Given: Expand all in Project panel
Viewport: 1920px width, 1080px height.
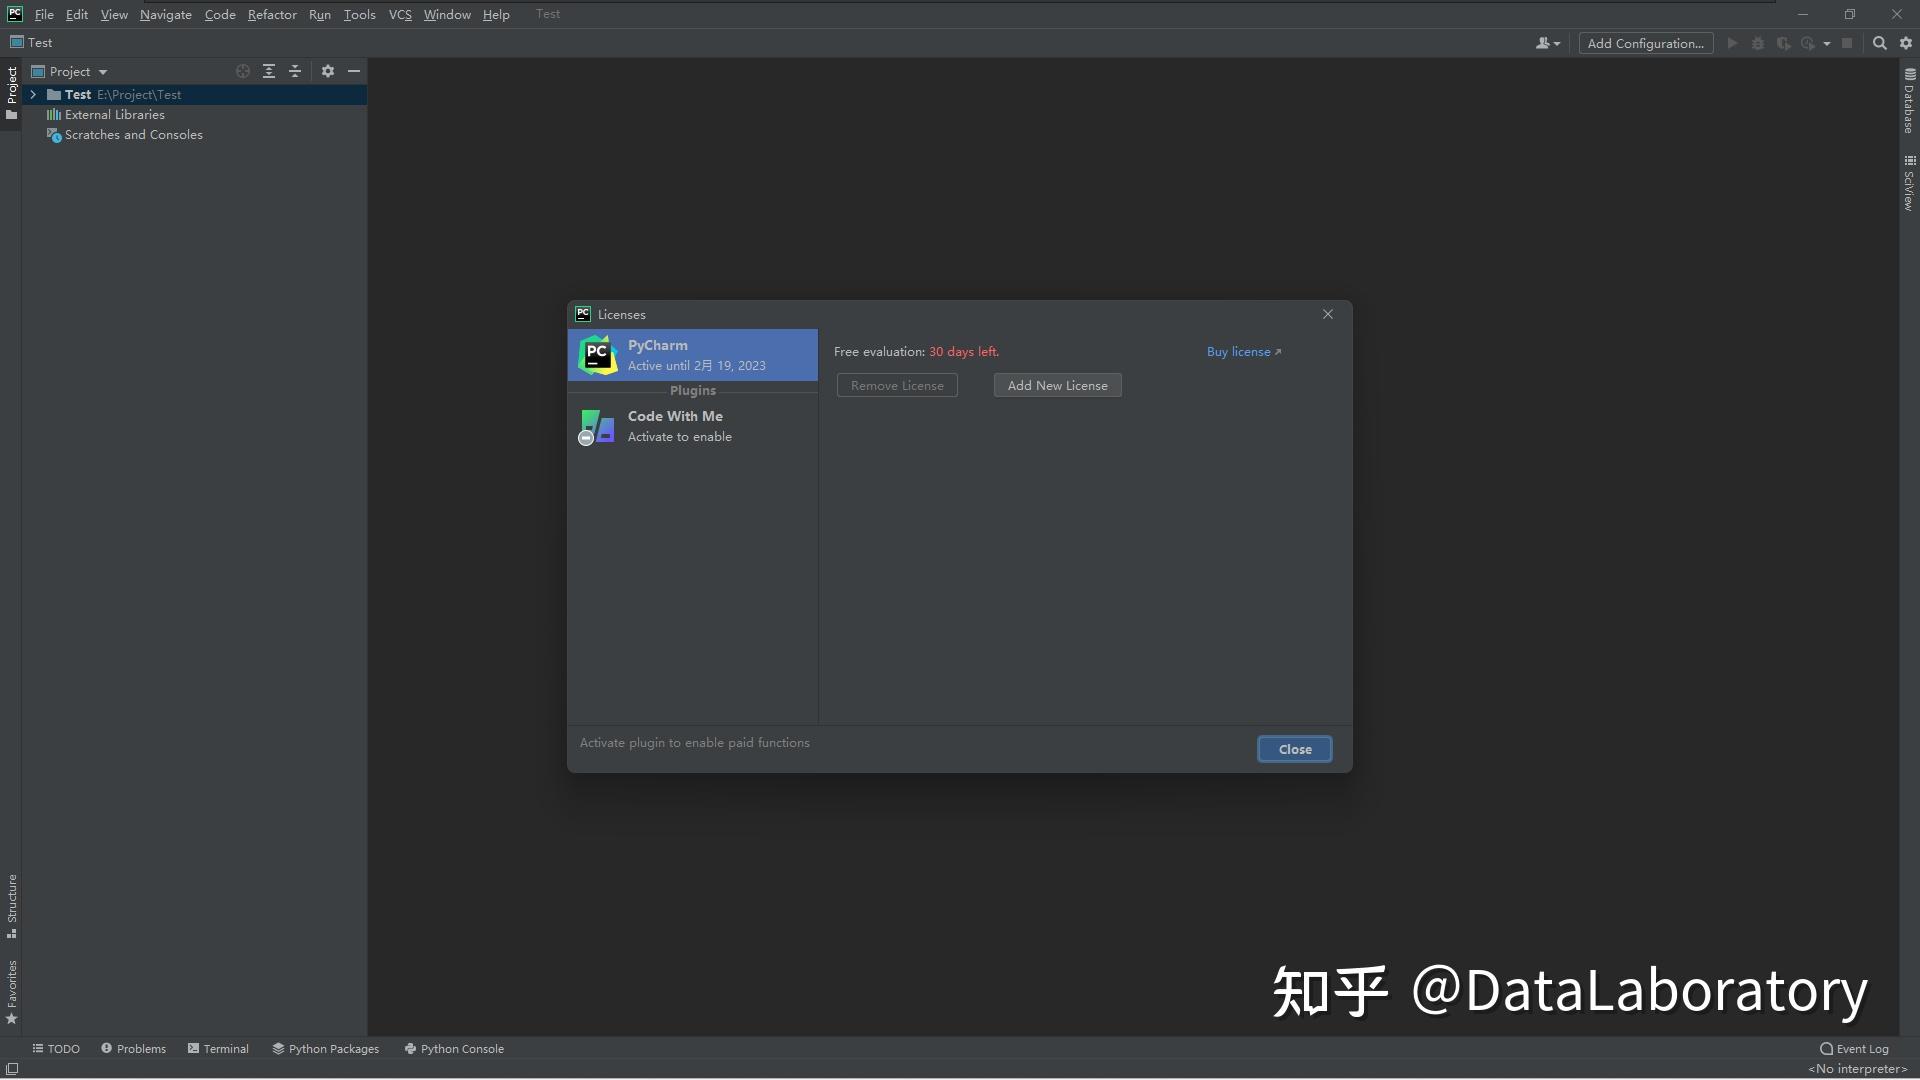Looking at the screenshot, I should click(x=269, y=71).
